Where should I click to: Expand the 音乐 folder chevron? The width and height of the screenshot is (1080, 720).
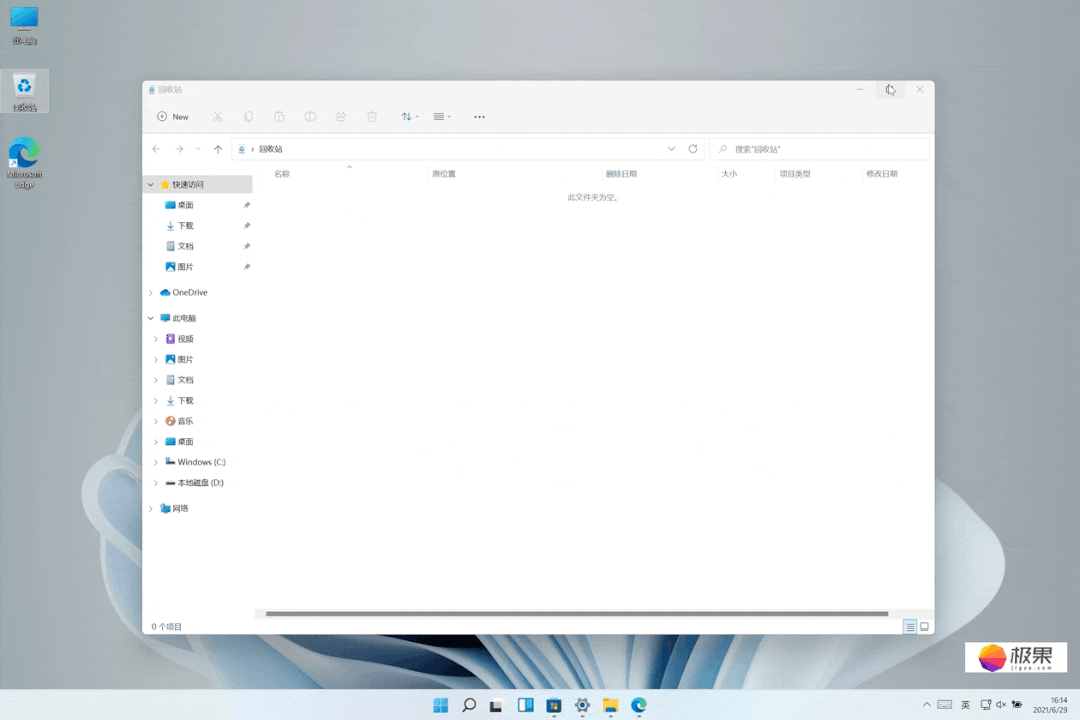156,421
